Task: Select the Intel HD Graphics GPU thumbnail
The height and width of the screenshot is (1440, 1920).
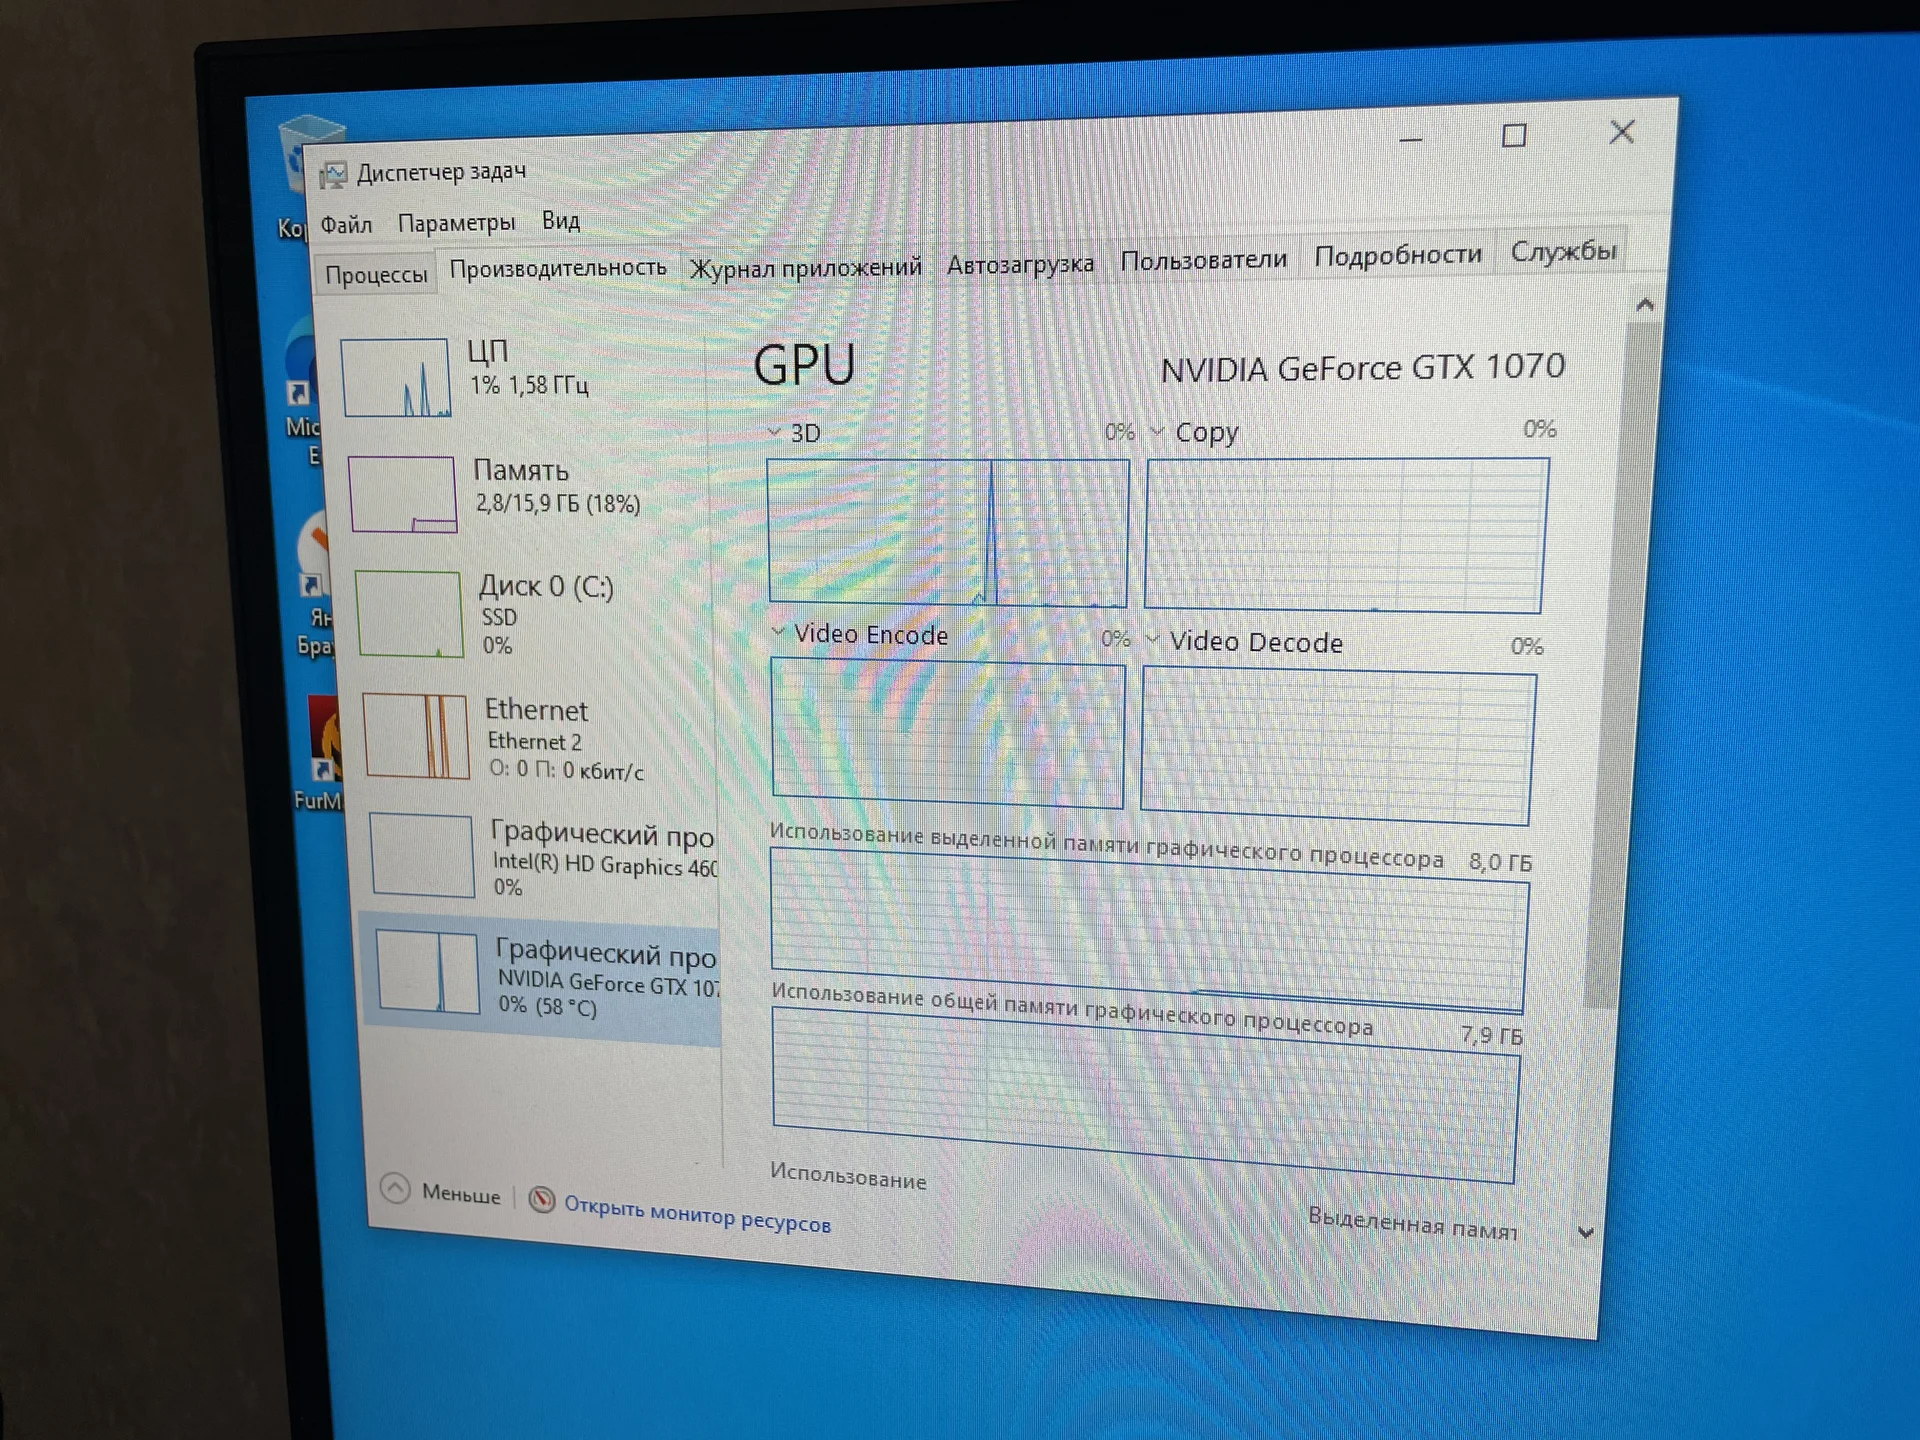Action: coord(422,855)
